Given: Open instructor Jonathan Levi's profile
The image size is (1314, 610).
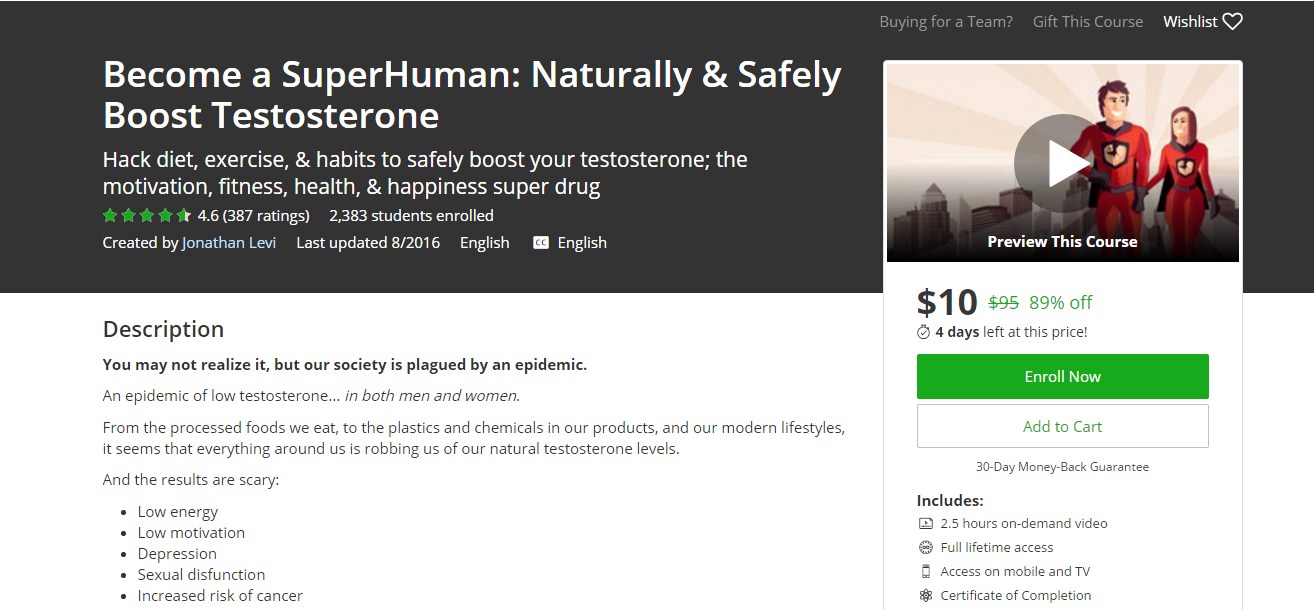Looking at the screenshot, I should 229,243.
